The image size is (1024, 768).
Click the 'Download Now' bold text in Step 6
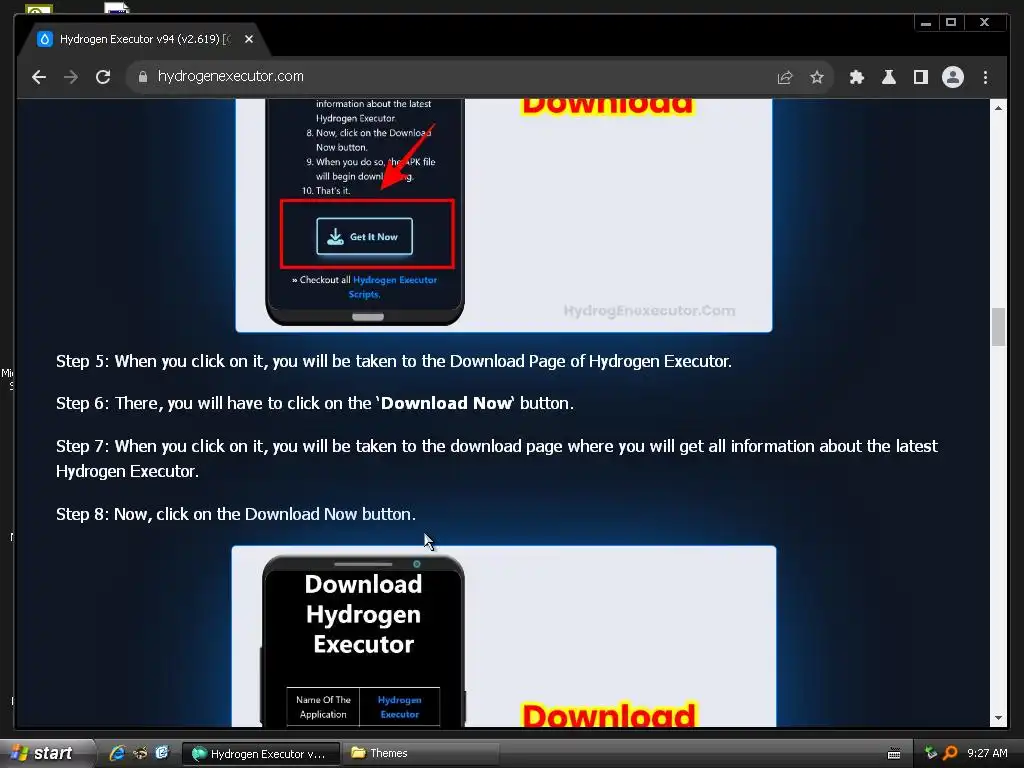pyautogui.click(x=445, y=403)
